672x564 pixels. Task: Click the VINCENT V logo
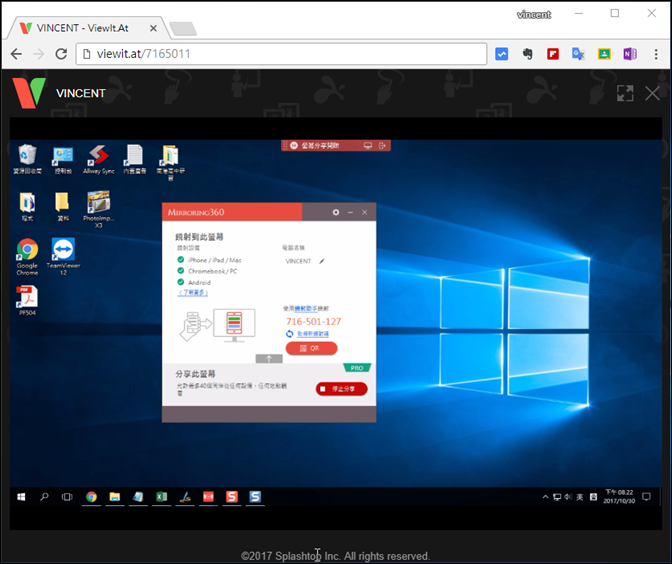point(29,93)
